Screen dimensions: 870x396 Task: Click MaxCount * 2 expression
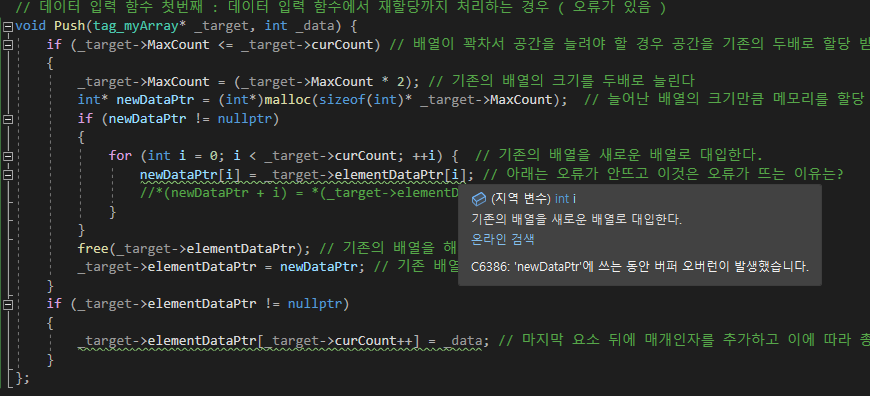[357, 82]
